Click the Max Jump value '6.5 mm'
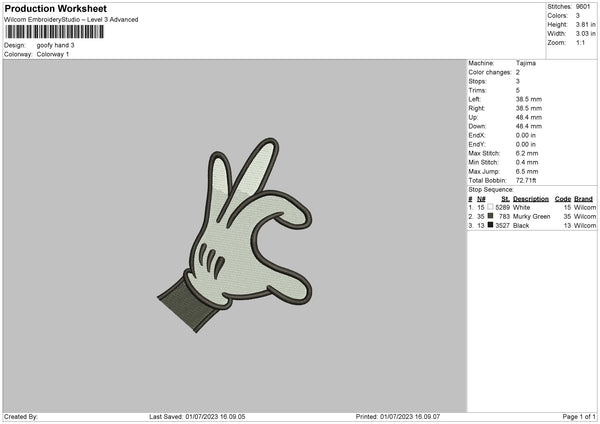 click(527, 171)
